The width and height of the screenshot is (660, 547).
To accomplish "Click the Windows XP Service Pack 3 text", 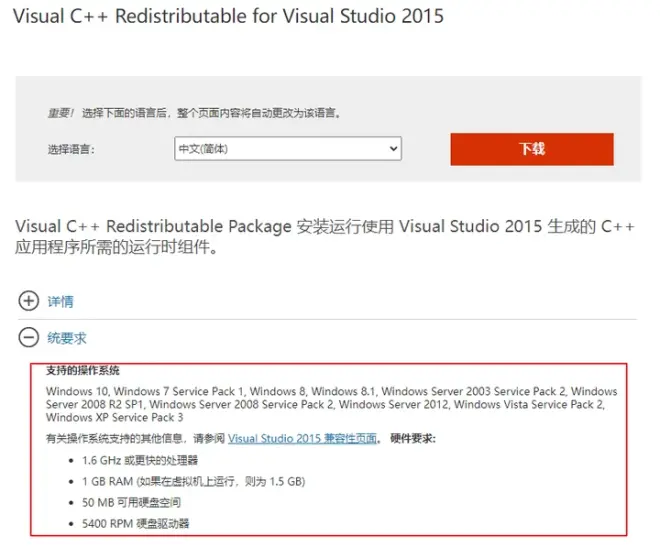I will (114, 417).
